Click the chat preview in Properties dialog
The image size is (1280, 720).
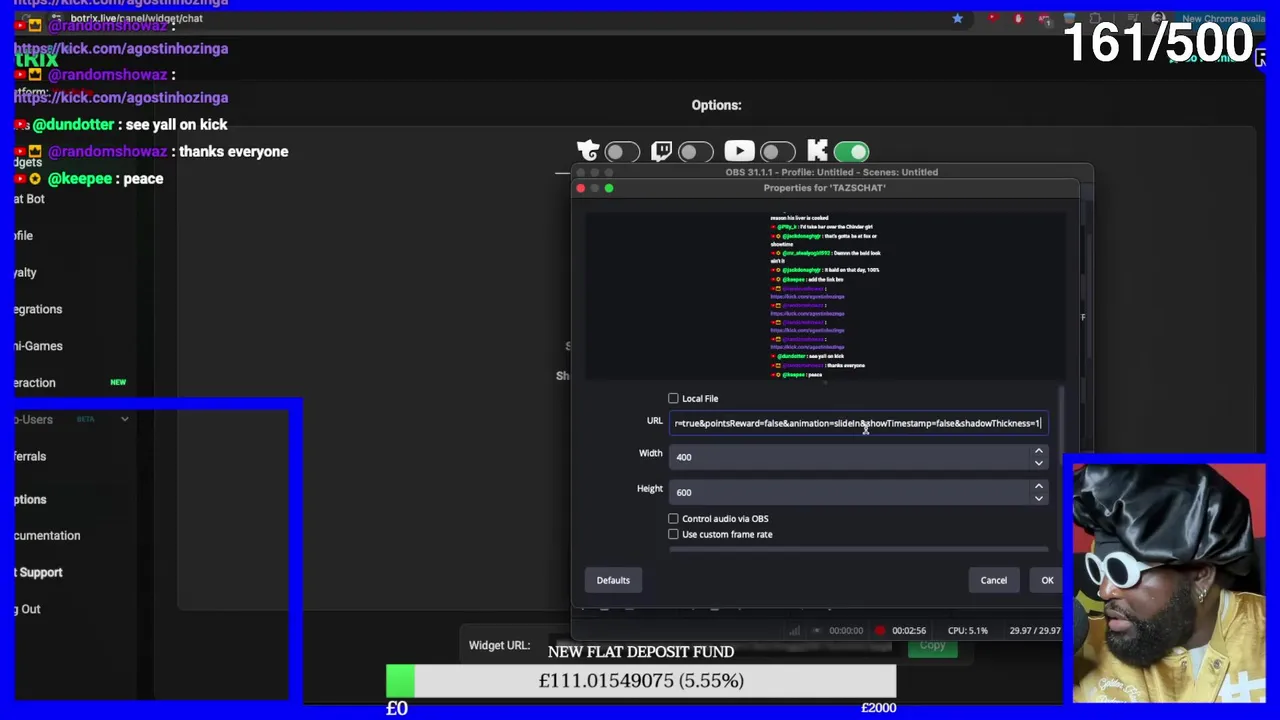pyautogui.click(x=825, y=295)
